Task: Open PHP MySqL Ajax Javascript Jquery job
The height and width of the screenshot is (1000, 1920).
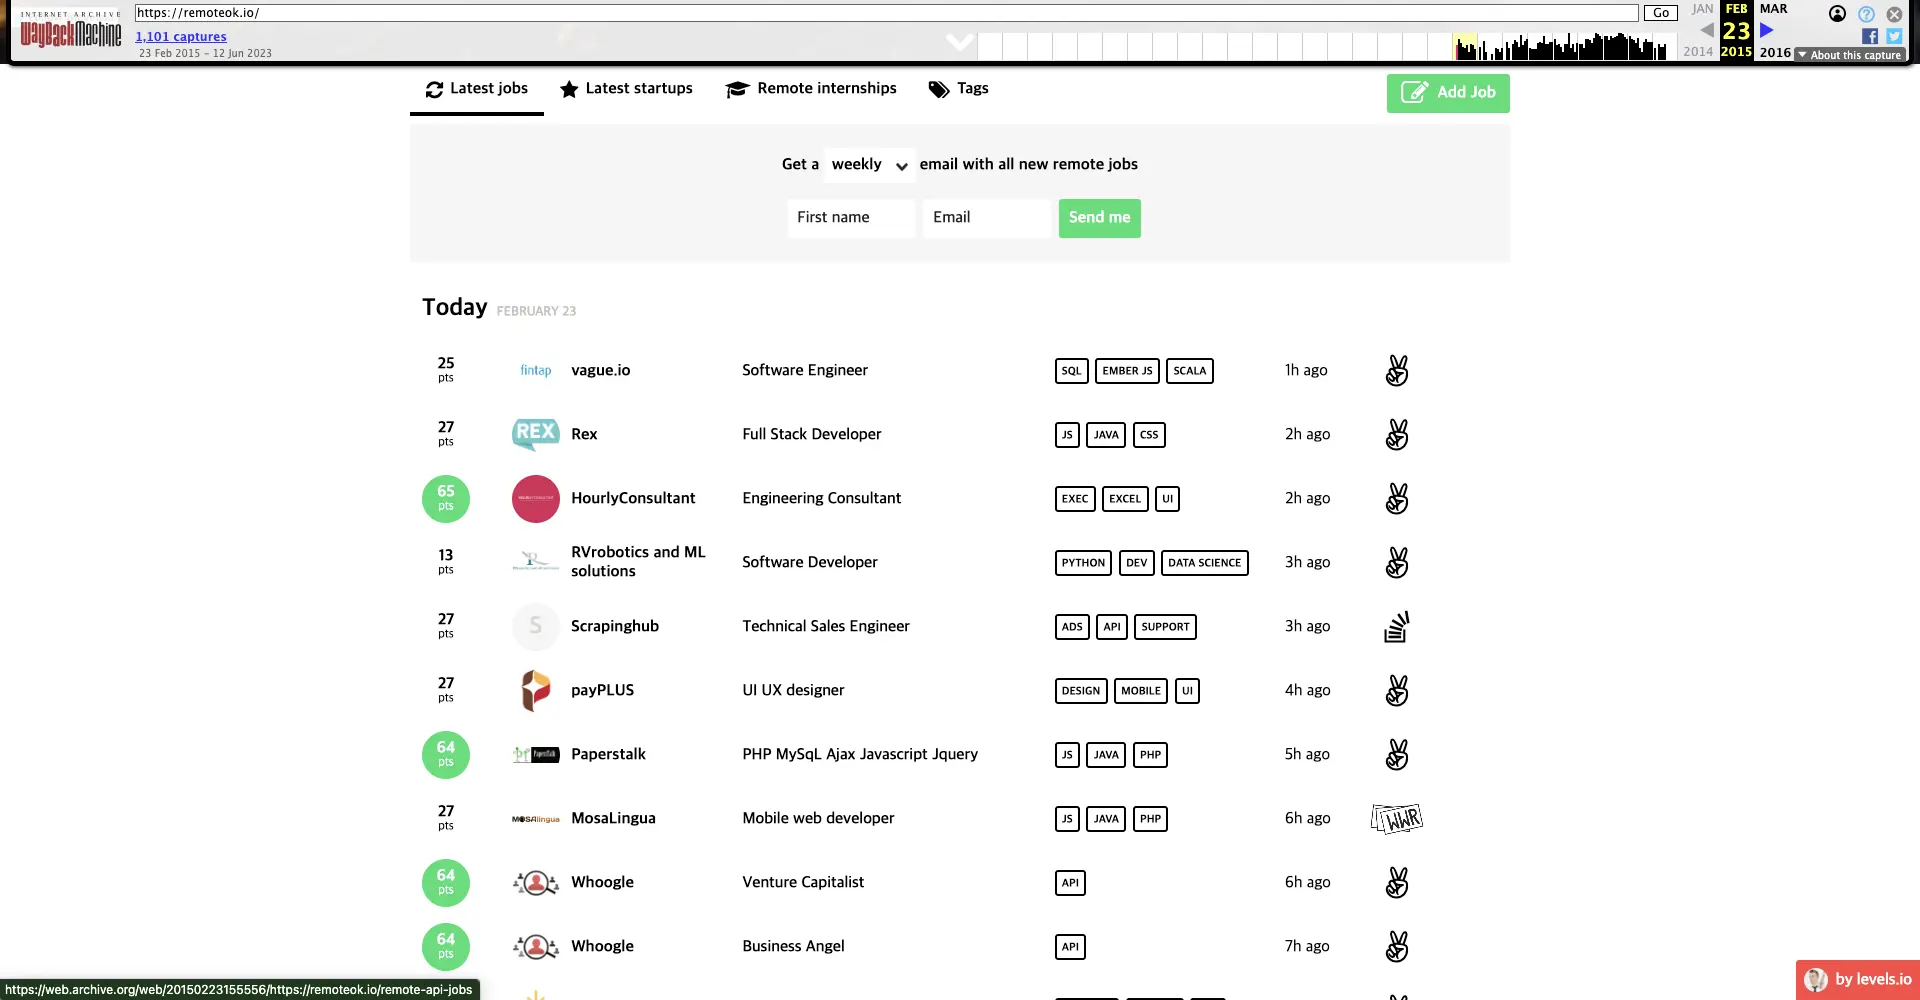Action: tap(860, 755)
